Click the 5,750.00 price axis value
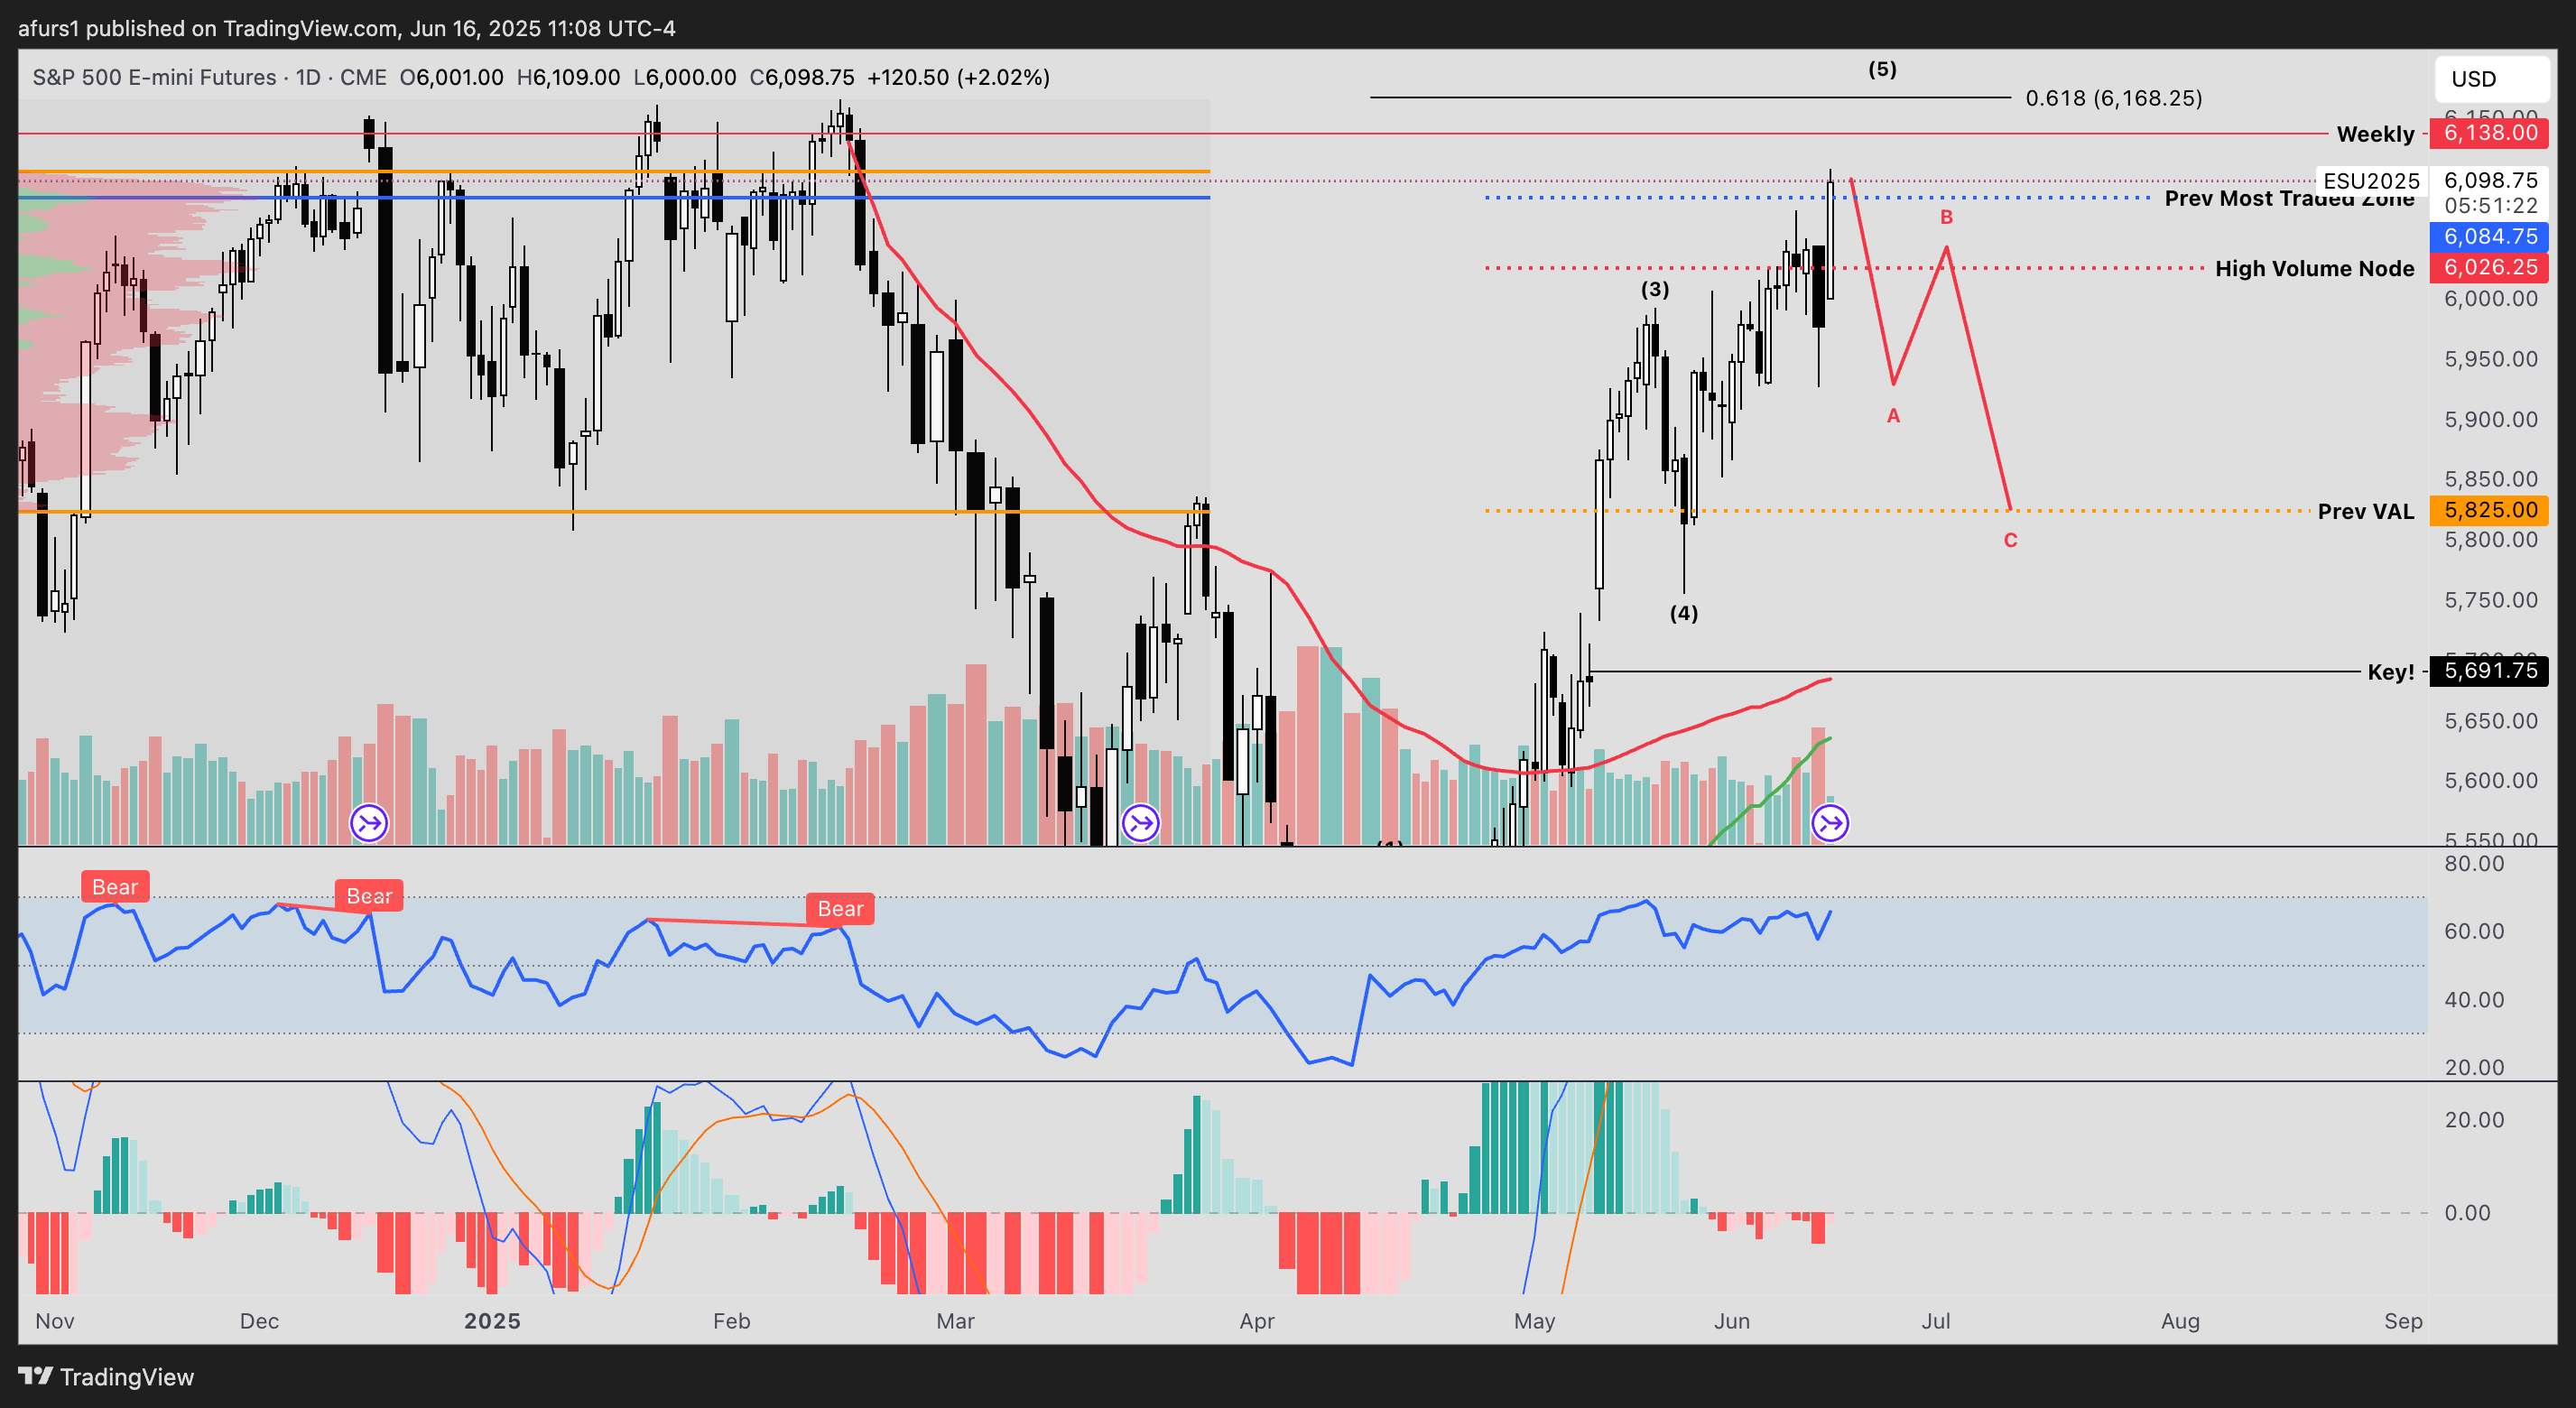Screen dimensions: 2576x1408 click(2490, 600)
